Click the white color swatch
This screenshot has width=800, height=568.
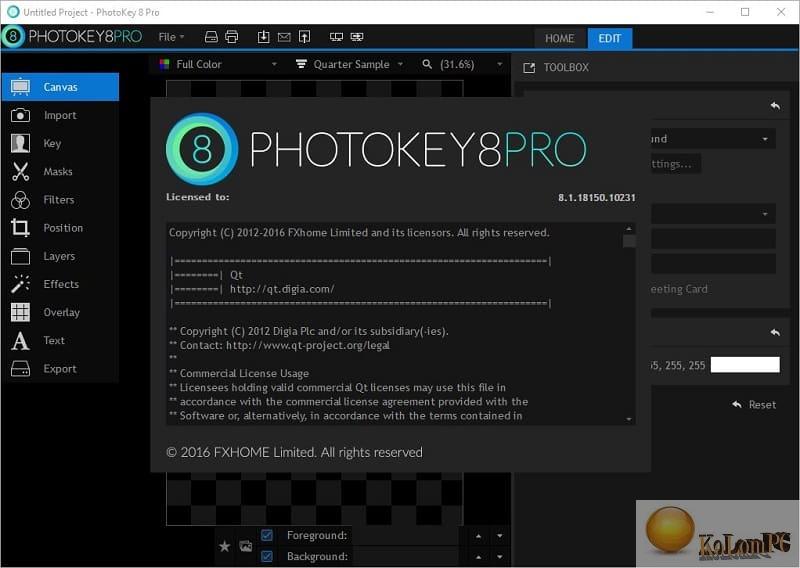(745, 365)
